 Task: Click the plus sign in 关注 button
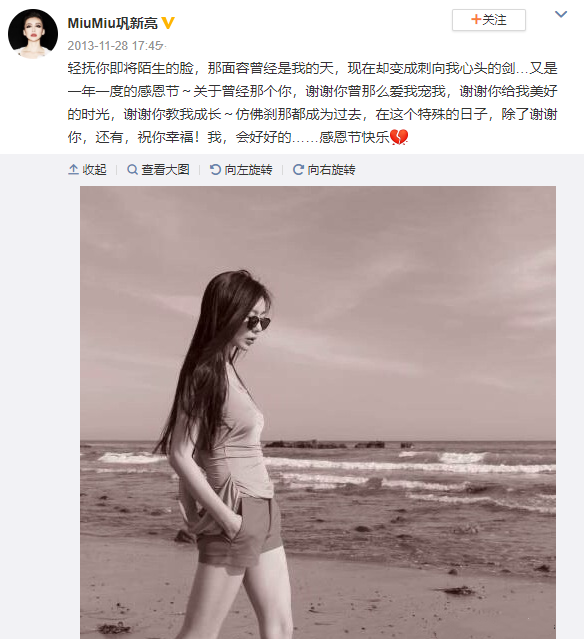click(x=476, y=19)
